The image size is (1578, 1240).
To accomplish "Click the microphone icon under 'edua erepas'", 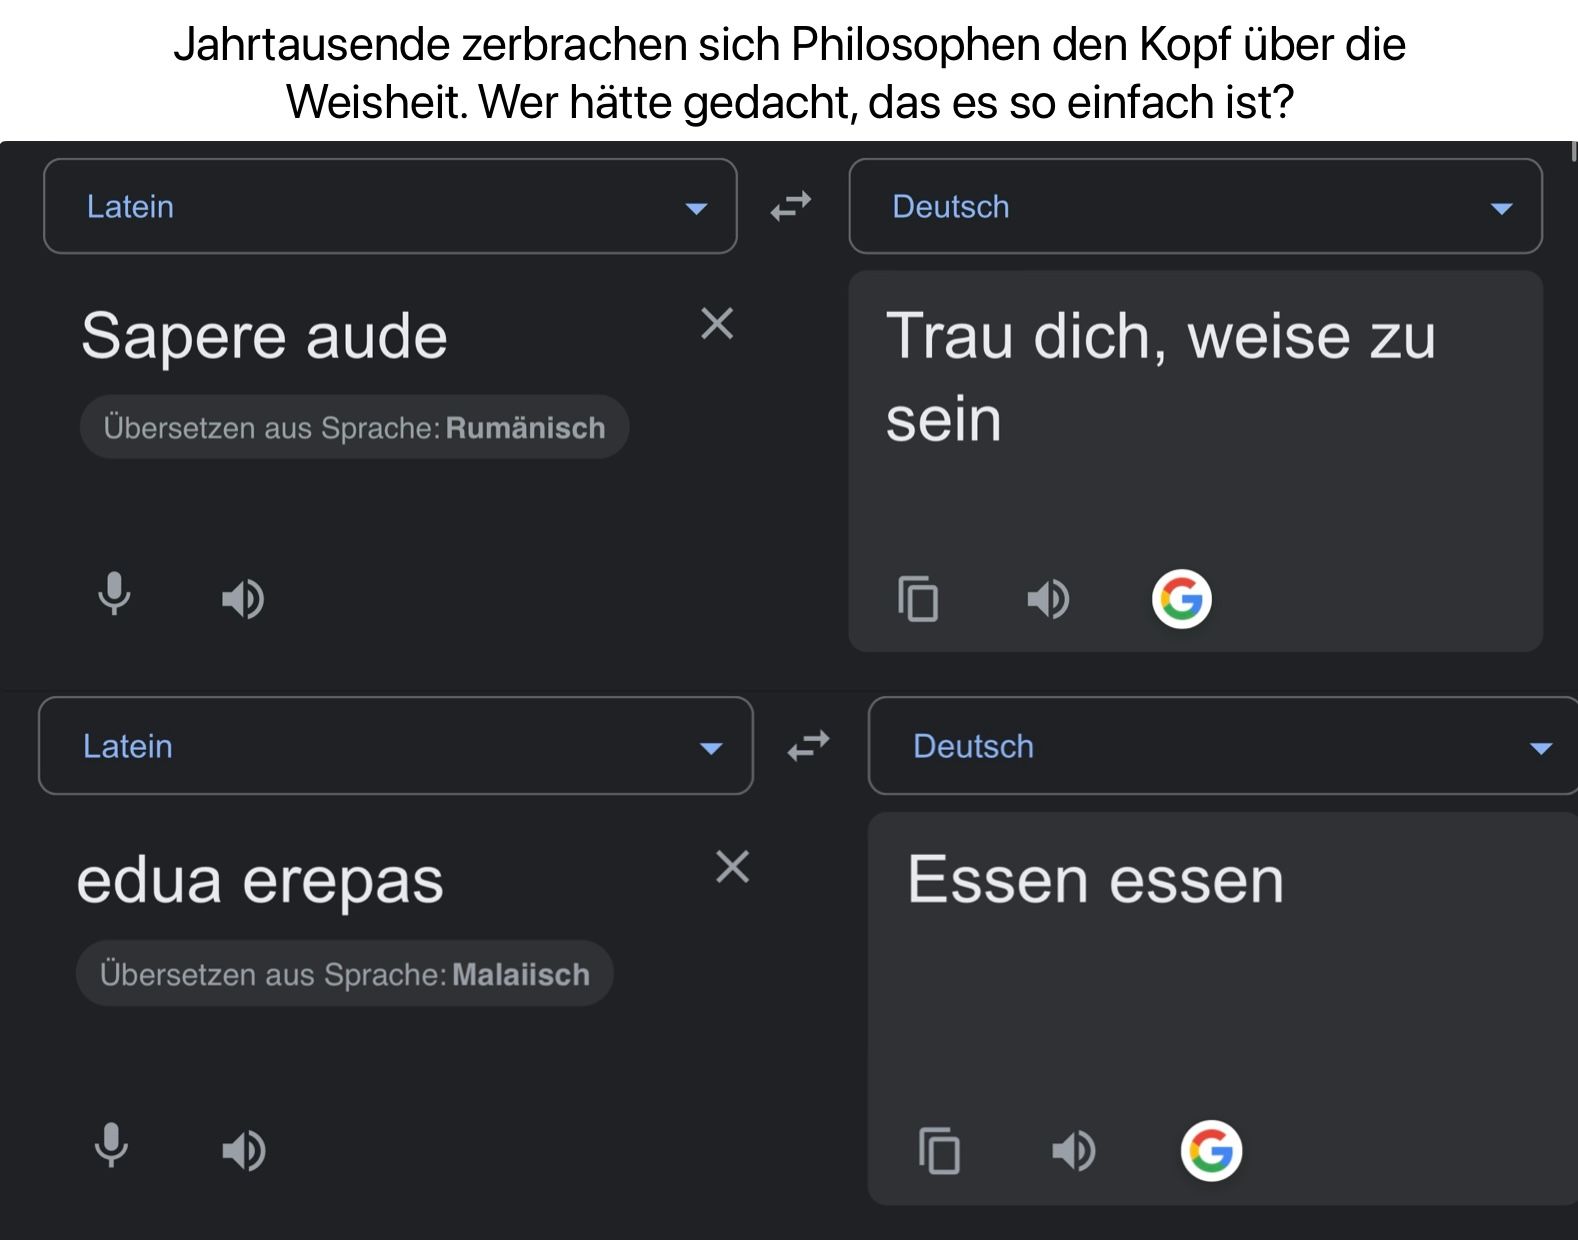I will [111, 1146].
